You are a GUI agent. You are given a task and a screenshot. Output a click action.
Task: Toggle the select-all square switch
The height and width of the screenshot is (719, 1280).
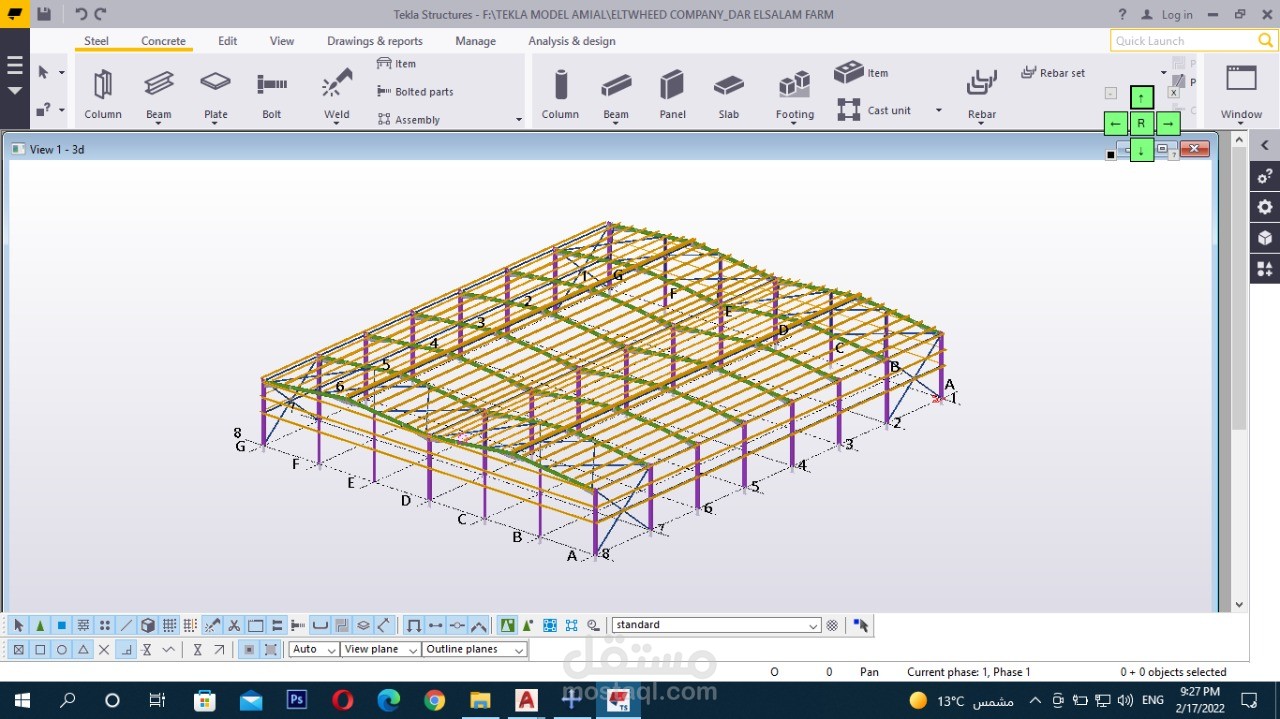[x=18, y=649]
